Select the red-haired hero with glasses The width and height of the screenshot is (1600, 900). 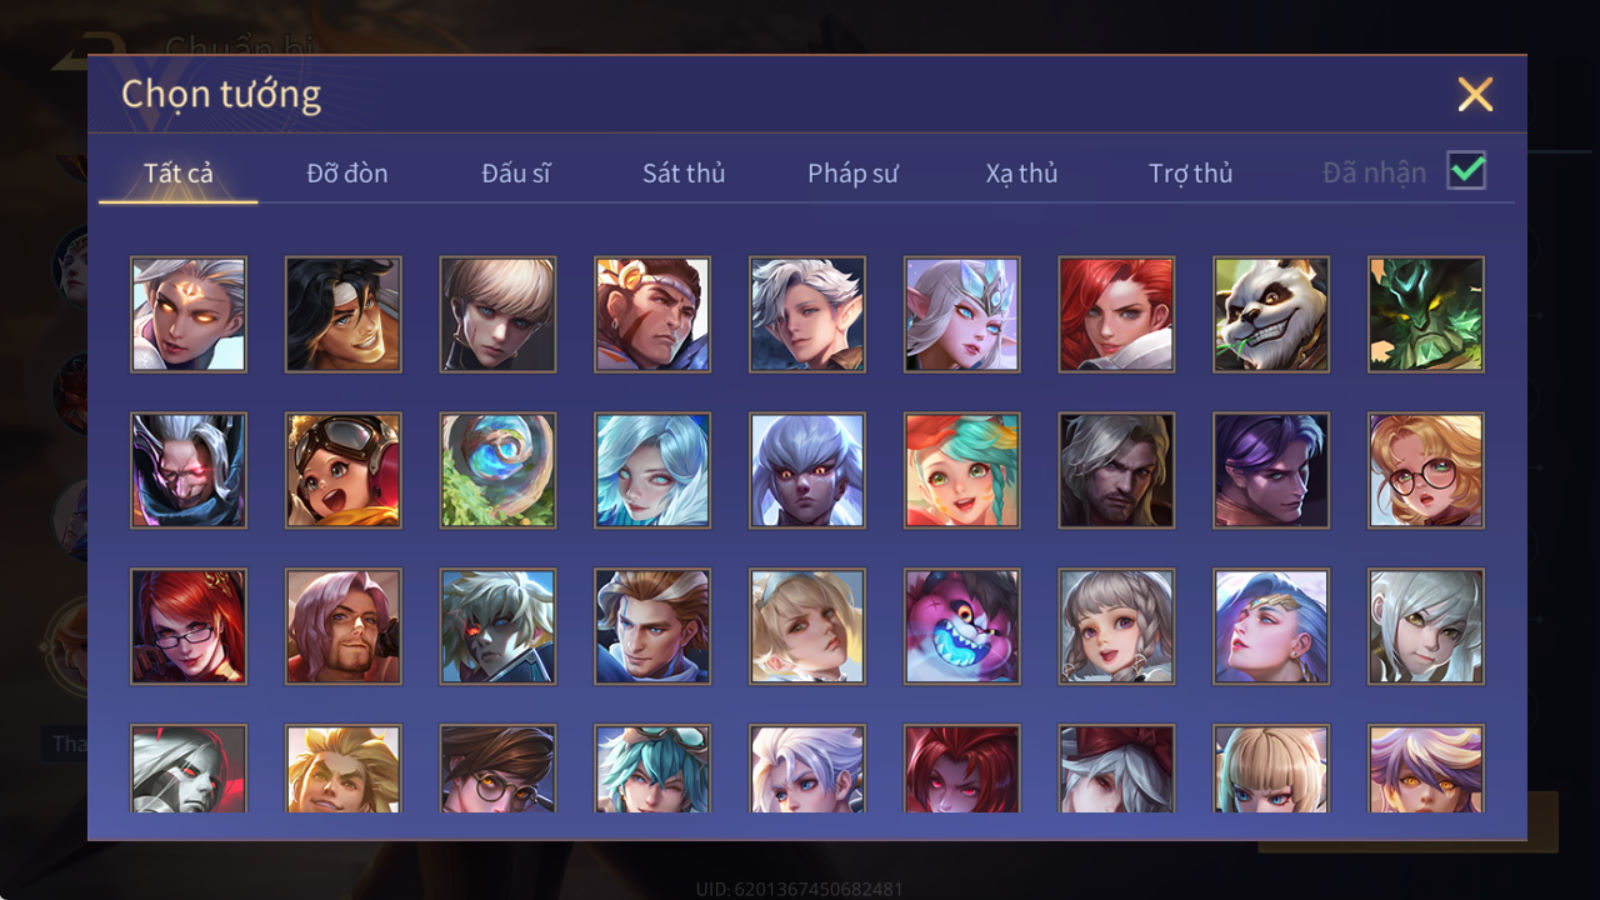coord(188,627)
